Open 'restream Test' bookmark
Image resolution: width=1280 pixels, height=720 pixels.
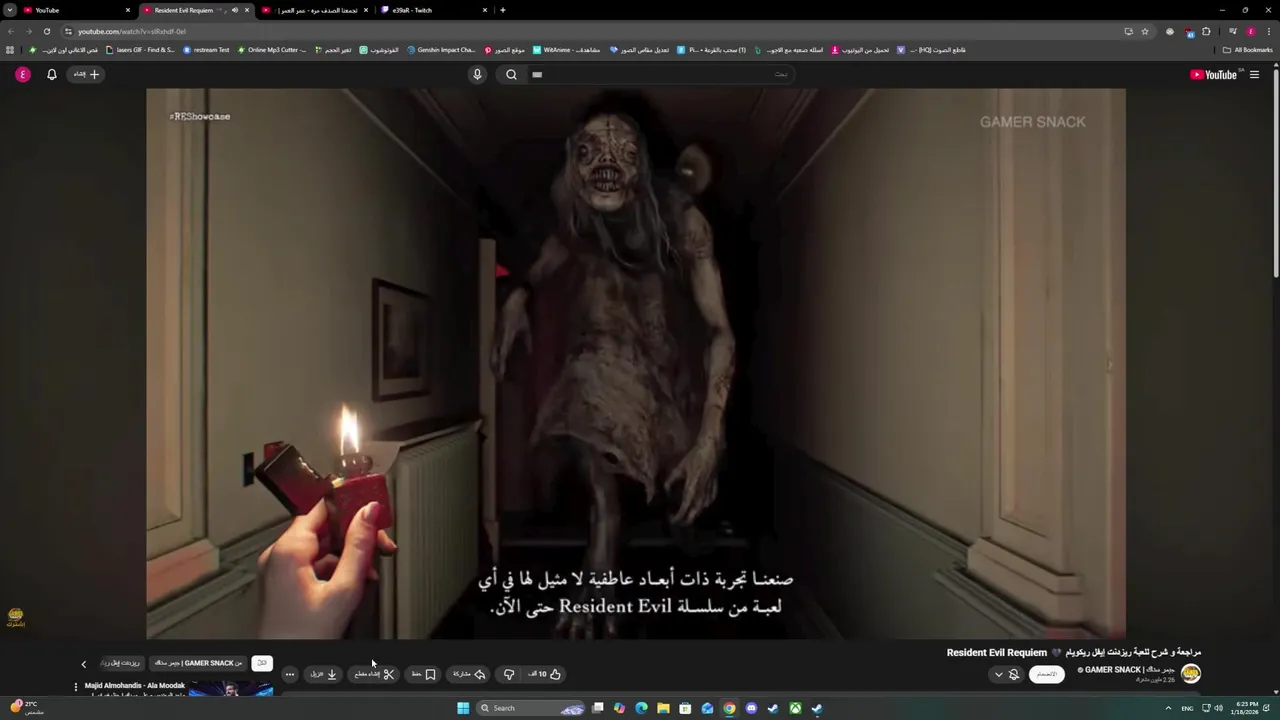[x=207, y=50]
